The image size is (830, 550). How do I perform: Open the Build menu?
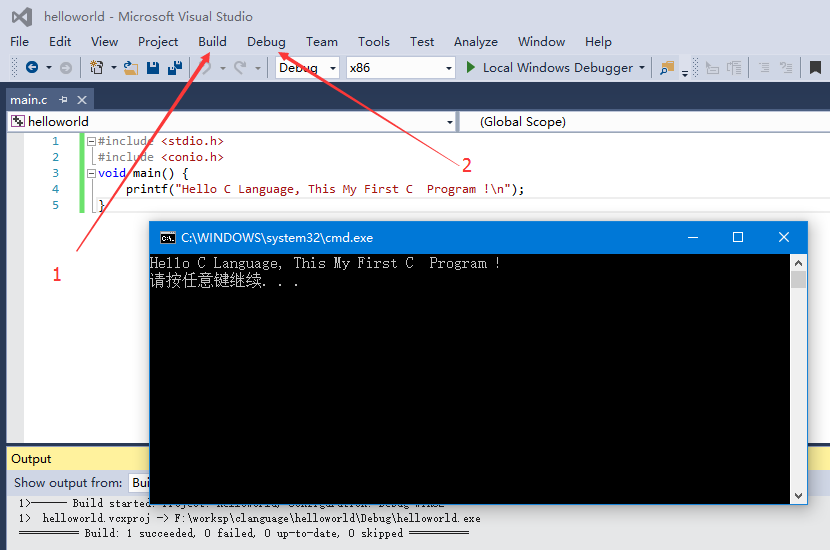click(x=212, y=42)
